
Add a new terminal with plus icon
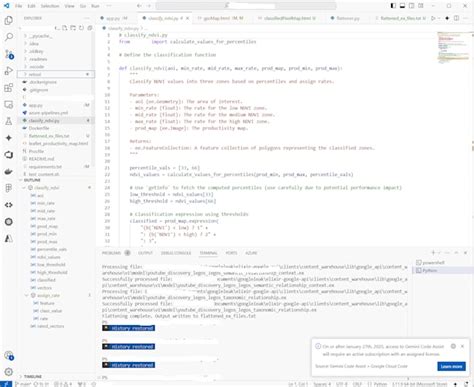[433, 253]
